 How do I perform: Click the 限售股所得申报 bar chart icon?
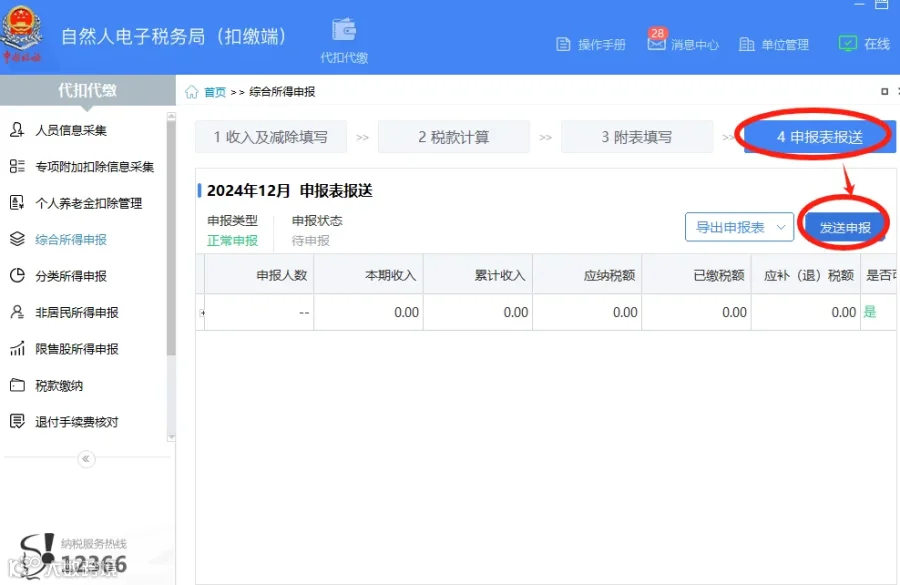click(x=17, y=348)
